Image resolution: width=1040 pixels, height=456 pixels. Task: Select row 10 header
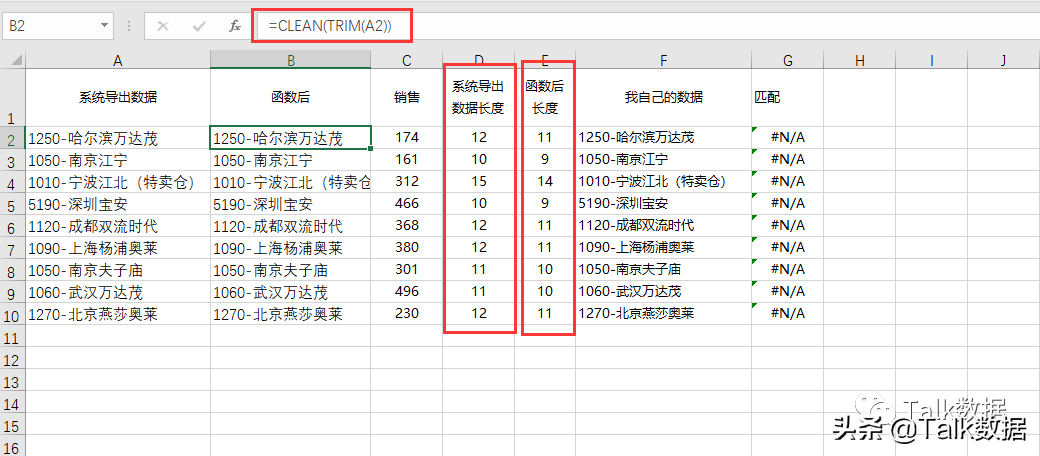[x=13, y=314]
